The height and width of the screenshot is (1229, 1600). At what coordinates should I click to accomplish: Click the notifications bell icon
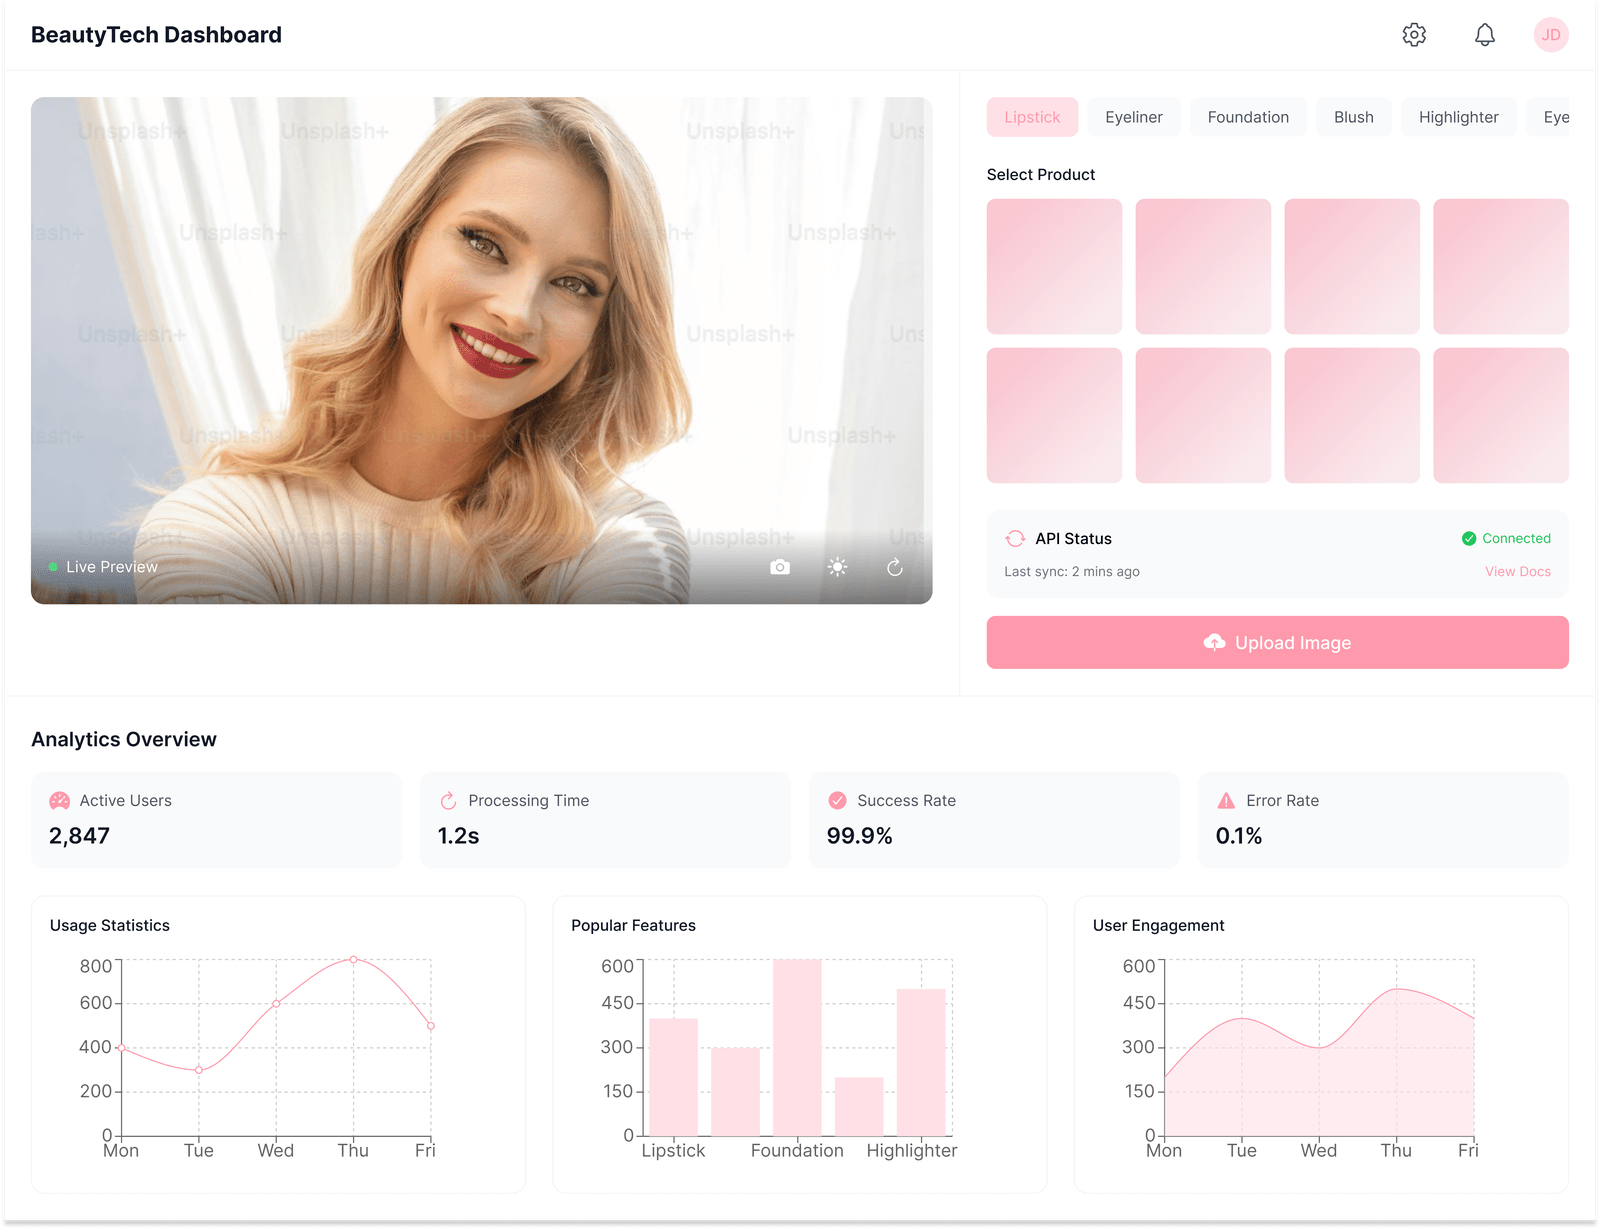click(x=1485, y=35)
